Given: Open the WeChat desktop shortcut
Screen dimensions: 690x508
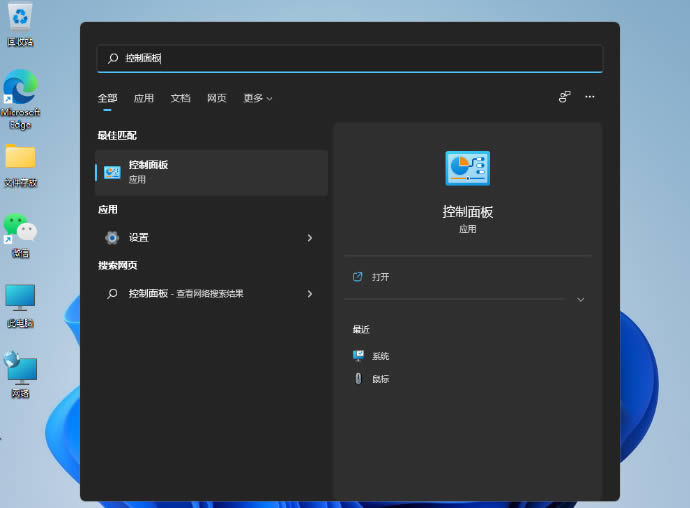Looking at the screenshot, I should tap(20, 229).
